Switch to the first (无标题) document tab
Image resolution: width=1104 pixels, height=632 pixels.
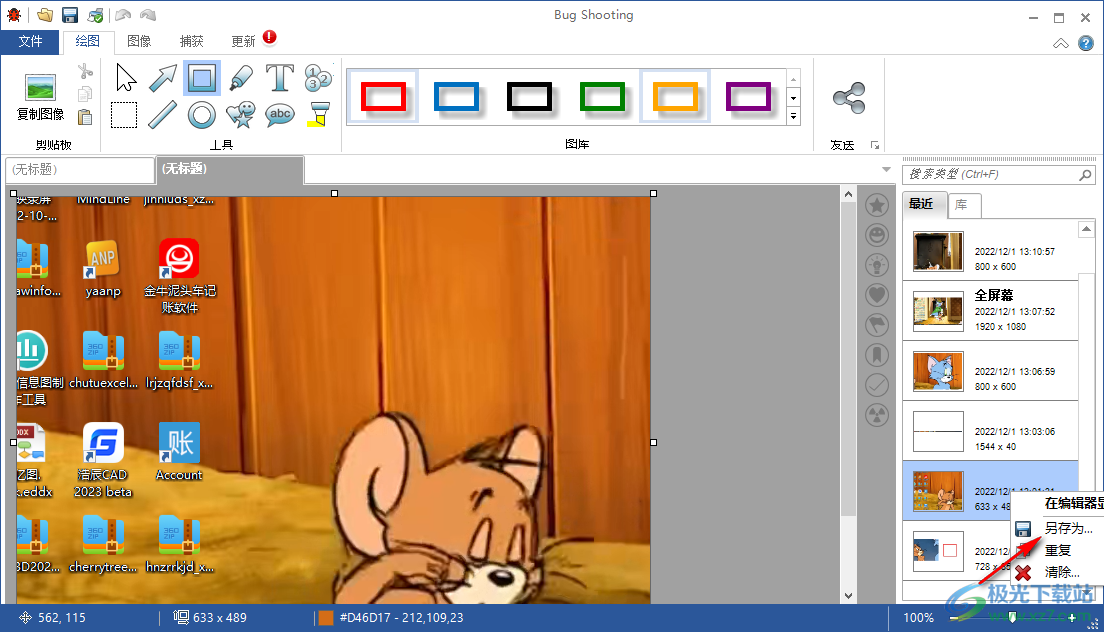click(80, 170)
